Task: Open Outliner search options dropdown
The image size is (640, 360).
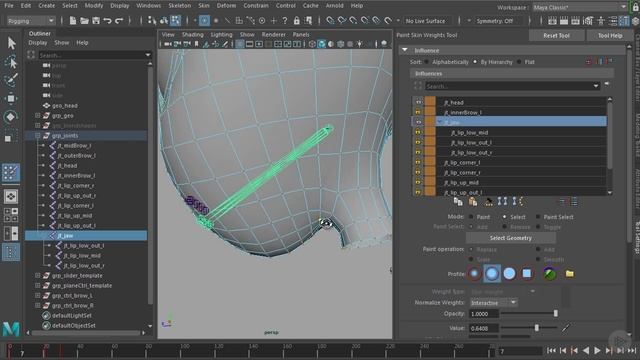Action: tap(148, 55)
